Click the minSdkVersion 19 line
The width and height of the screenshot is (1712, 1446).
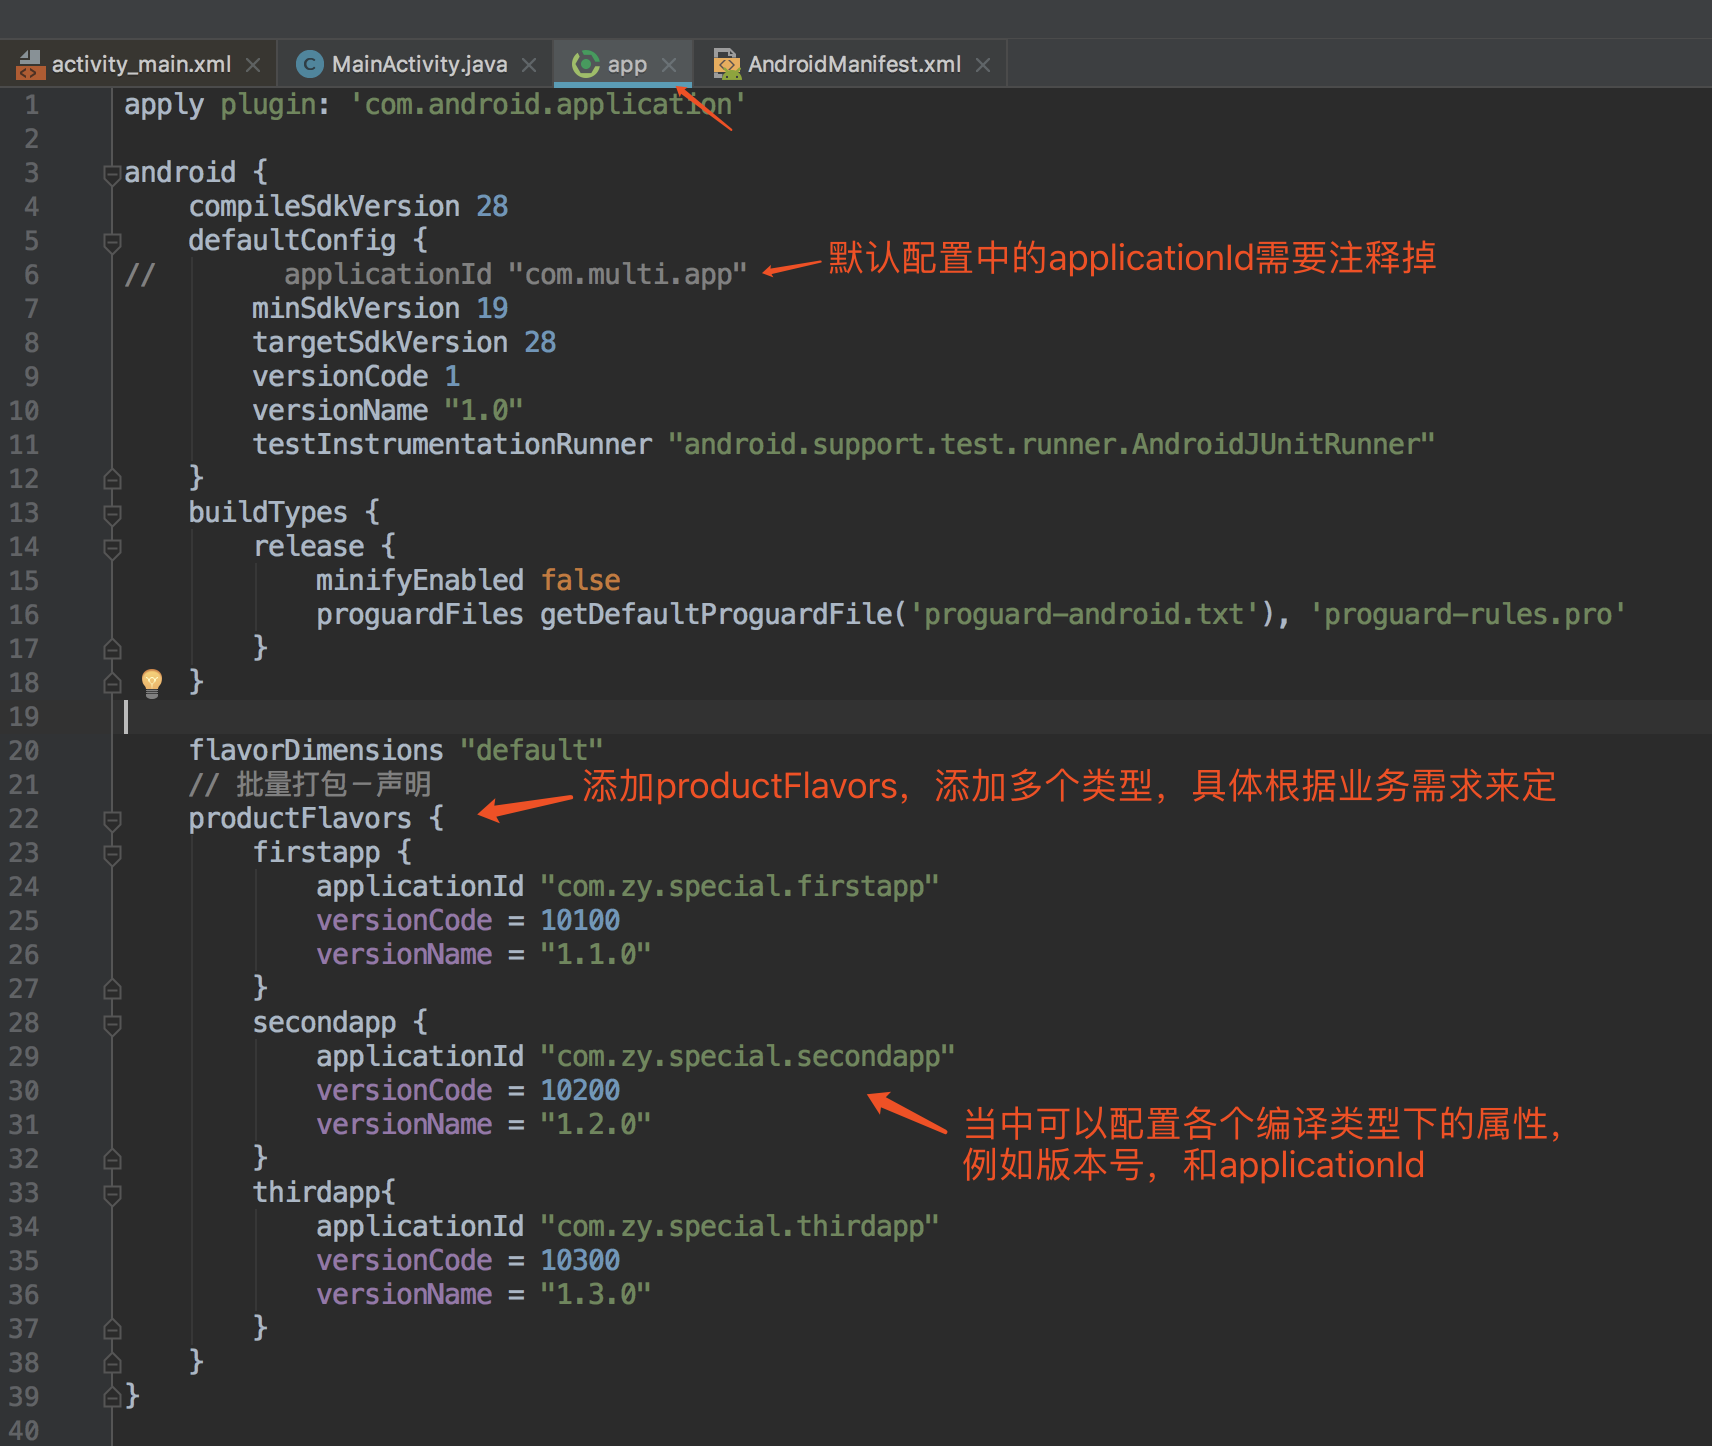click(380, 309)
